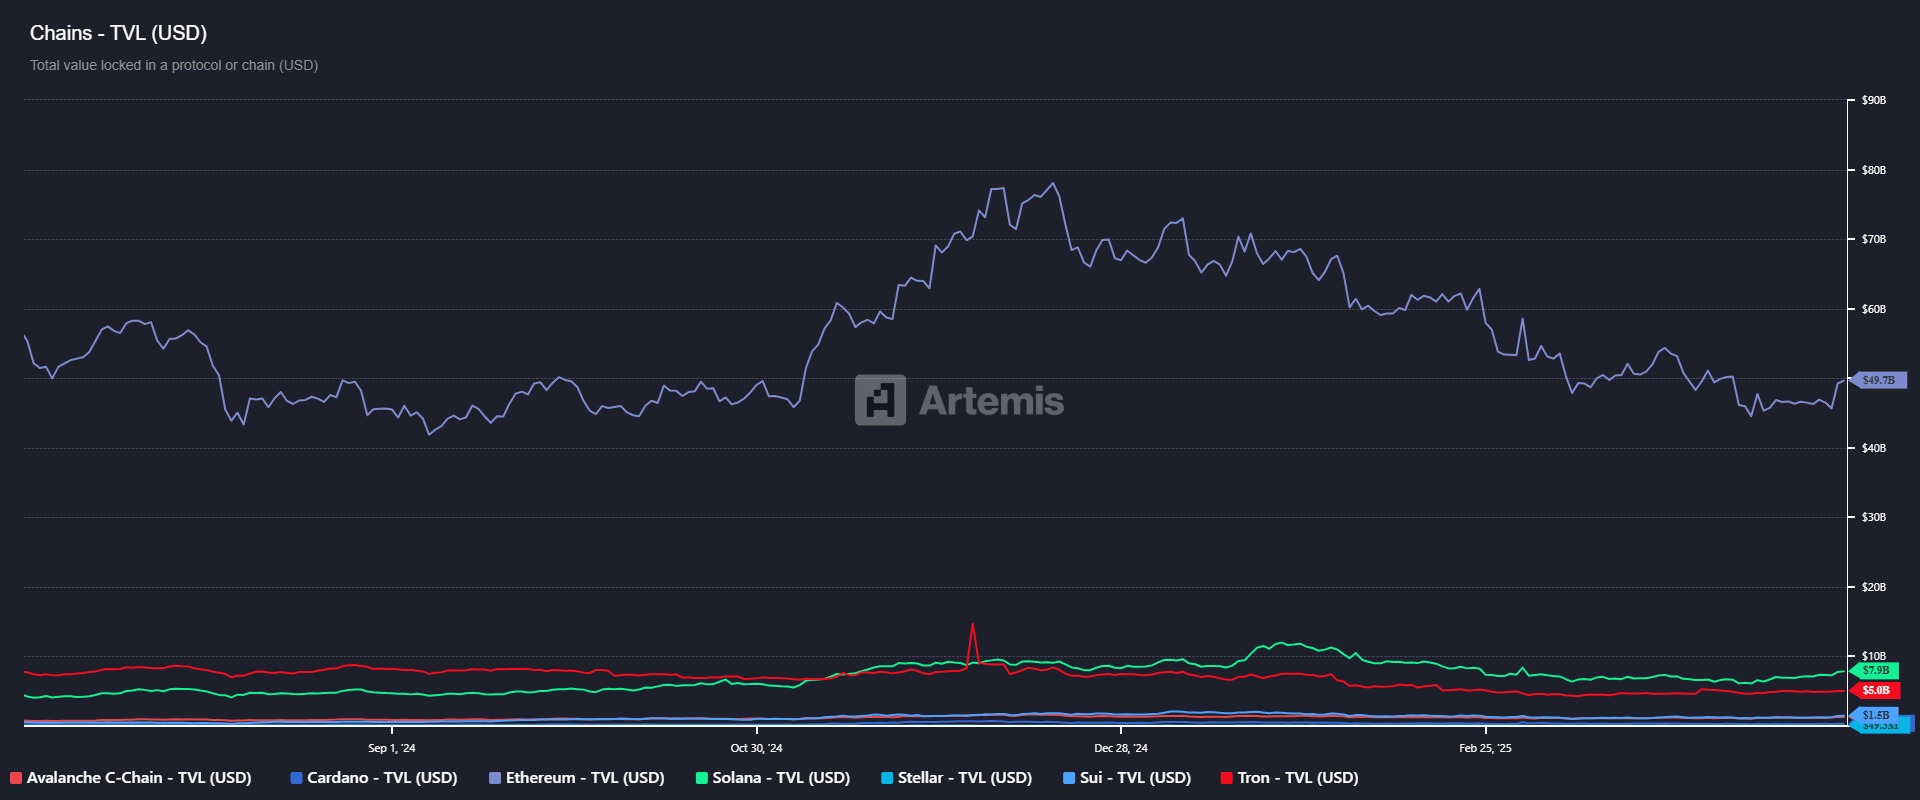Click the Artemis logo icon in watermark
The image size is (1920, 800).
[x=880, y=400]
